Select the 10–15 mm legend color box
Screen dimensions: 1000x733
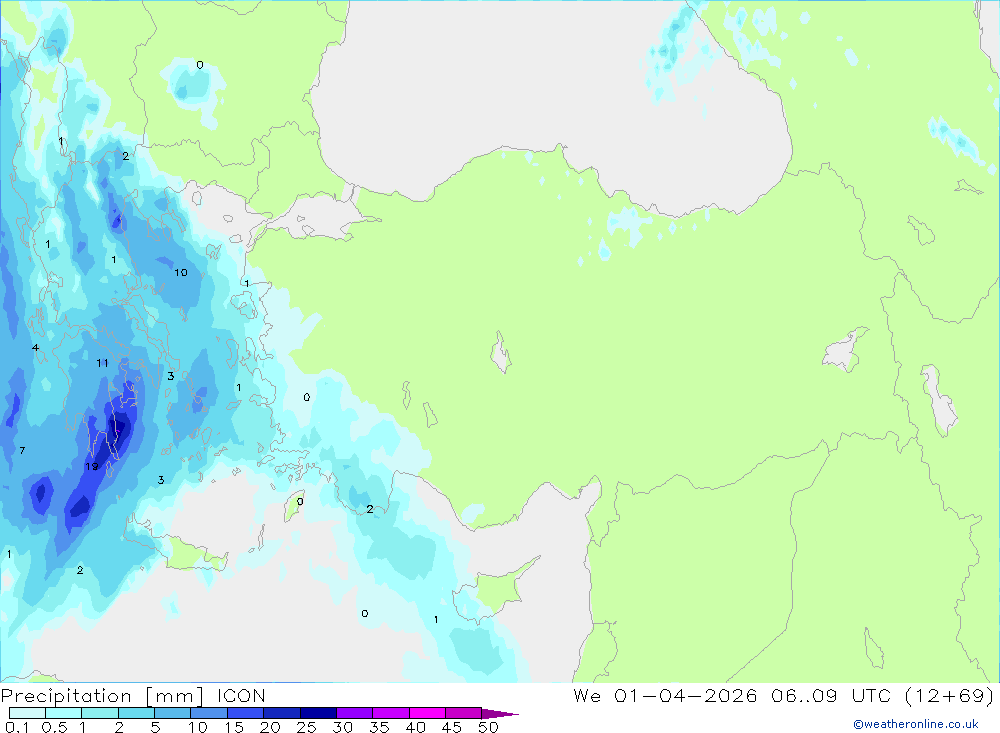[x=209, y=713]
